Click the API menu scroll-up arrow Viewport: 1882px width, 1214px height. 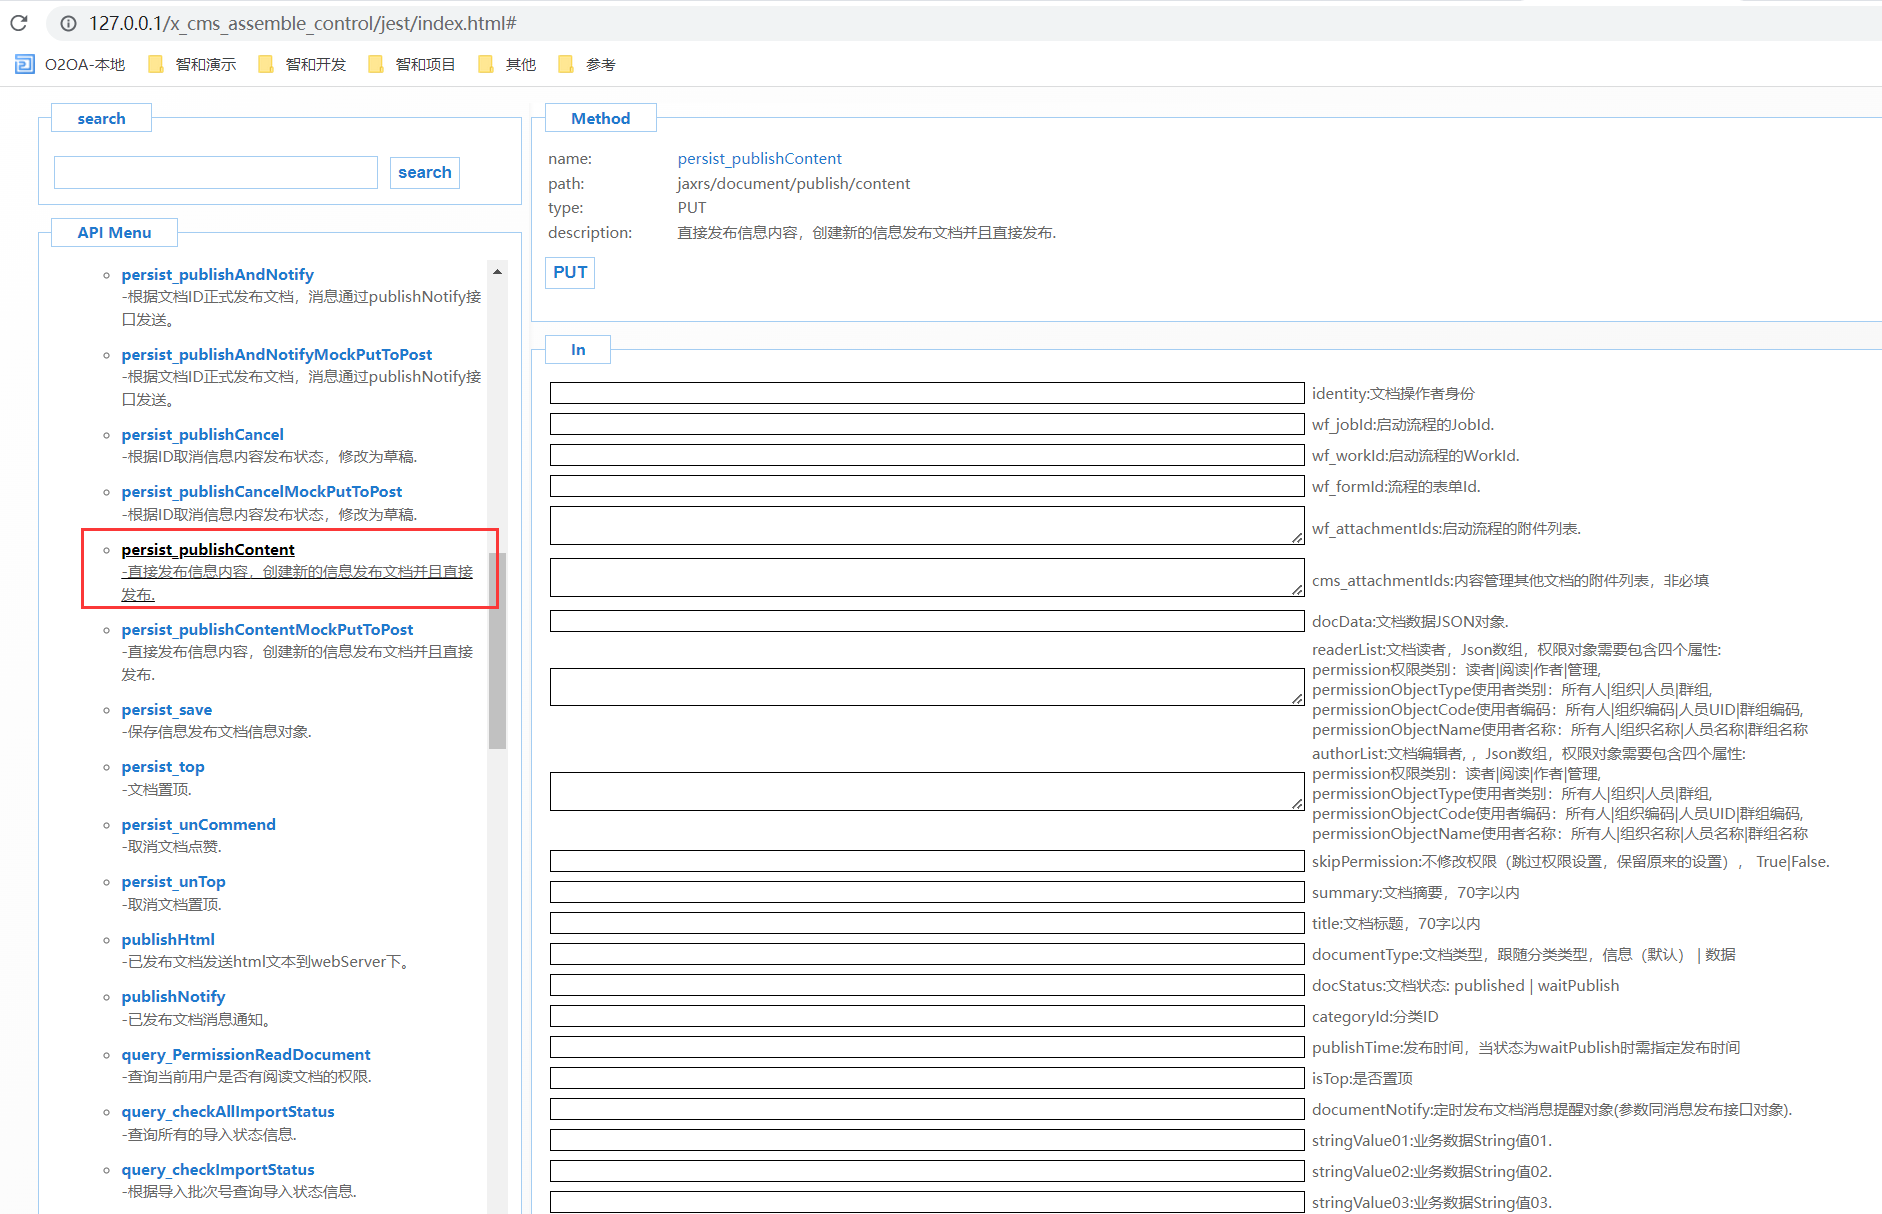[497, 272]
